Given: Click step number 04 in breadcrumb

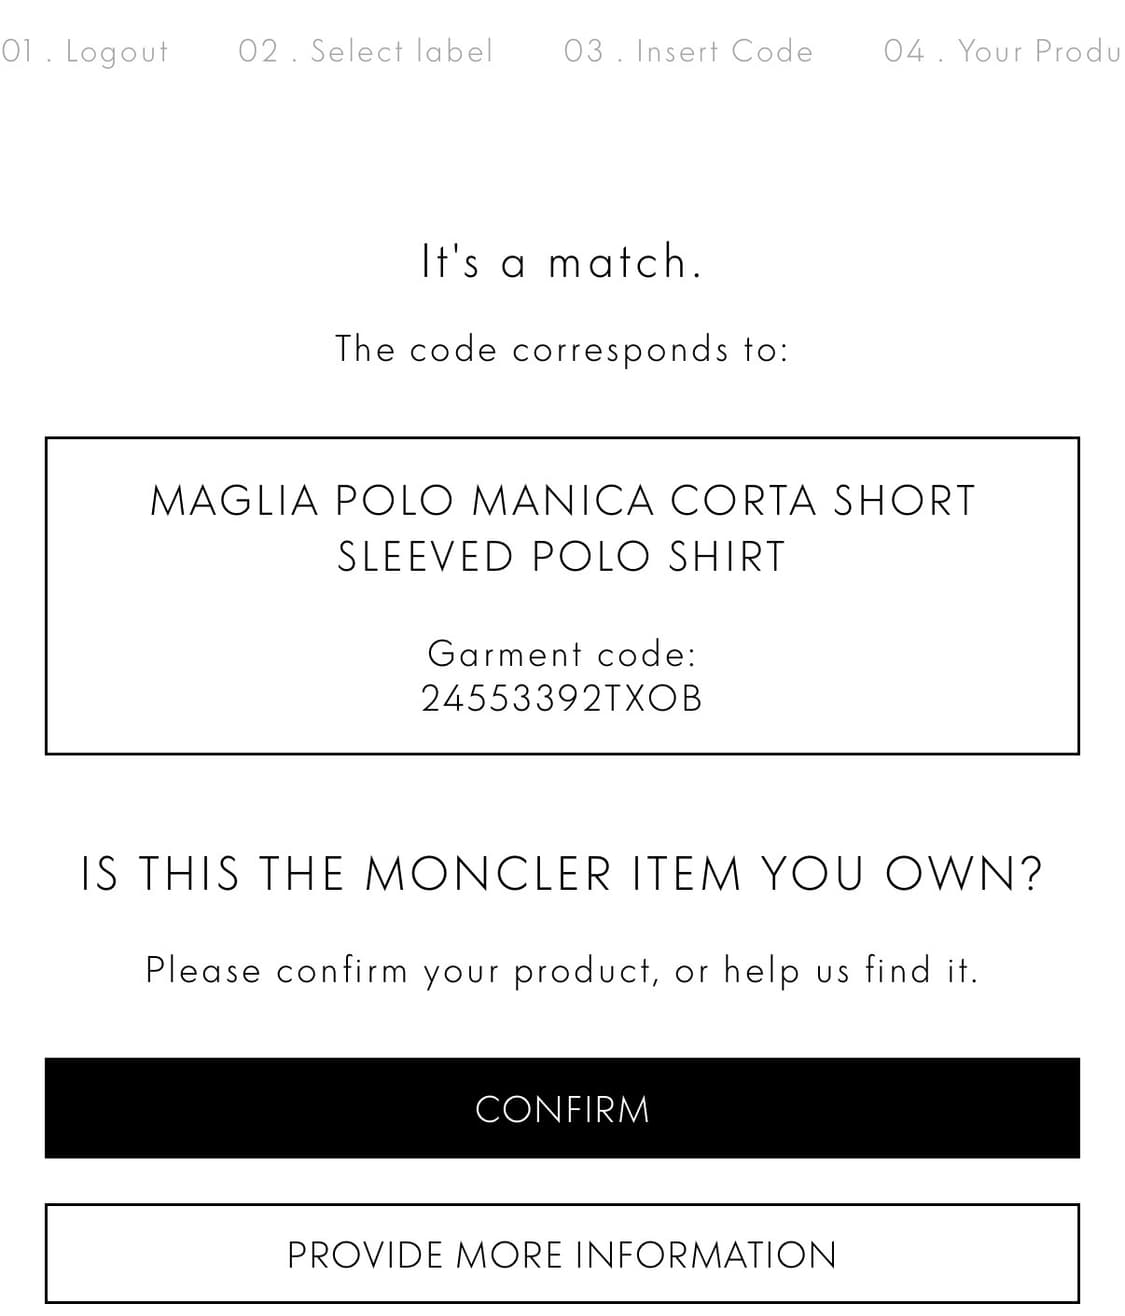Looking at the screenshot, I should (903, 51).
